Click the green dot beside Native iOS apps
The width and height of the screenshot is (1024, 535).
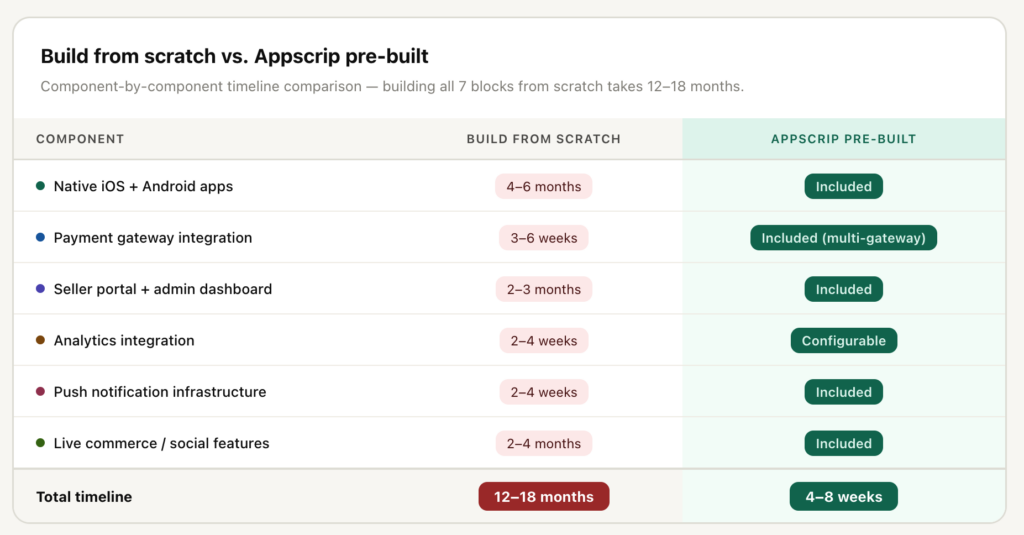pyautogui.click(x=40, y=186)
